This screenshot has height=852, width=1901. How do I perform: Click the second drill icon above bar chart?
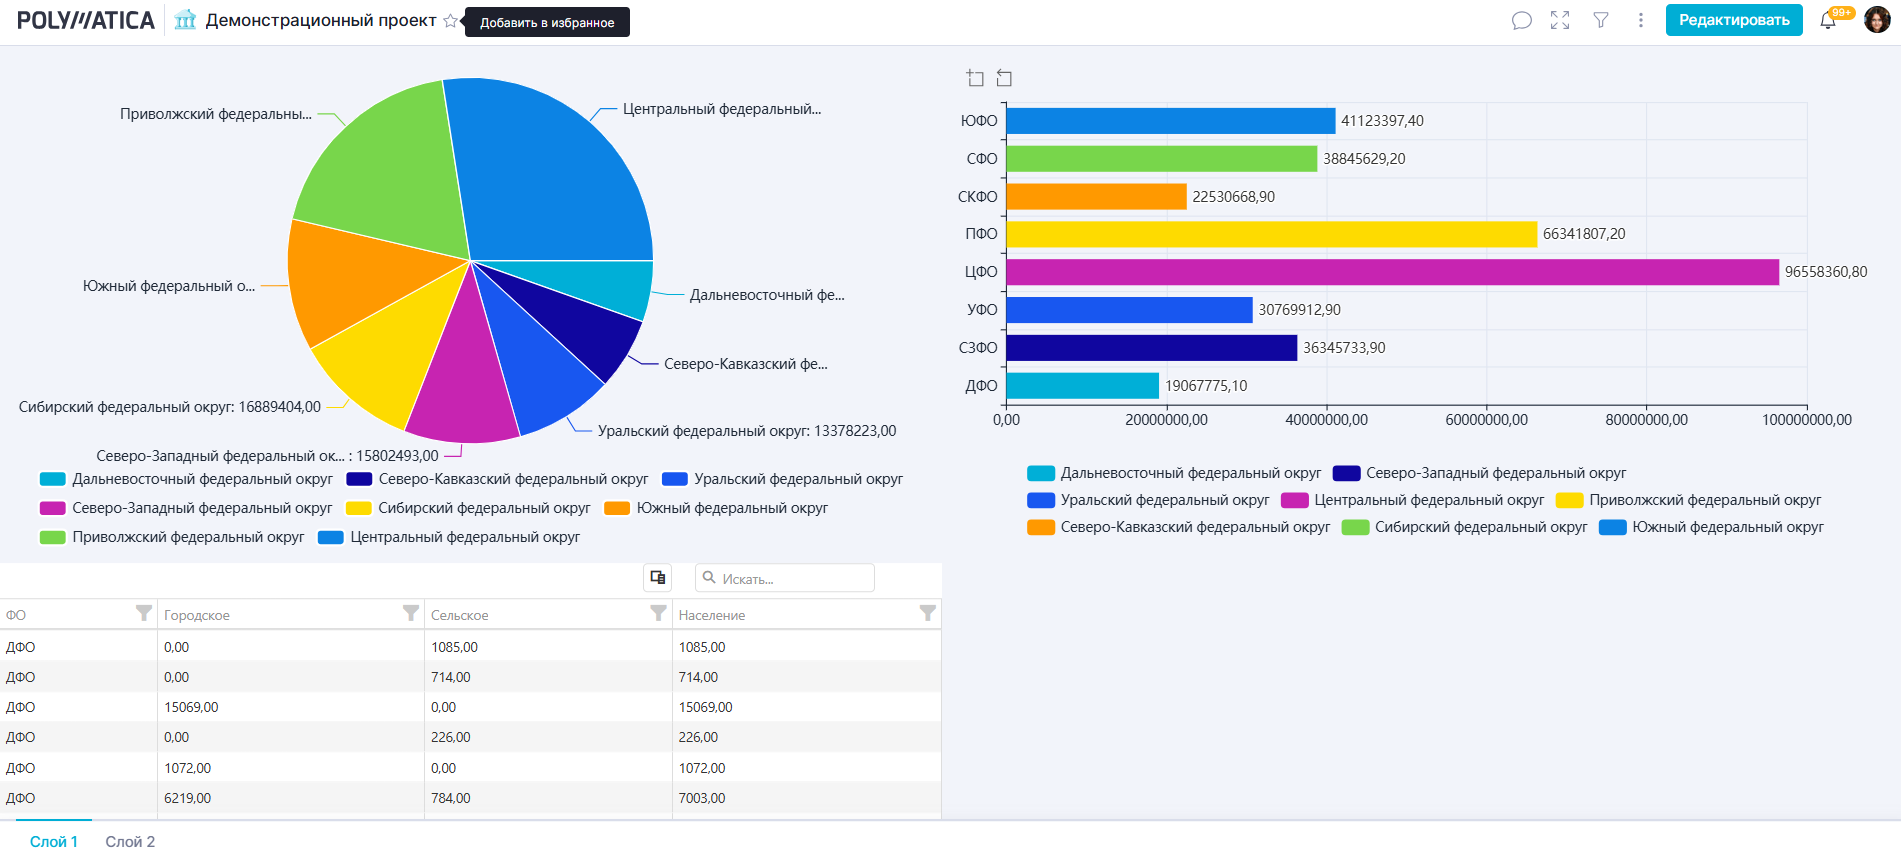(x=1004, y=78)
